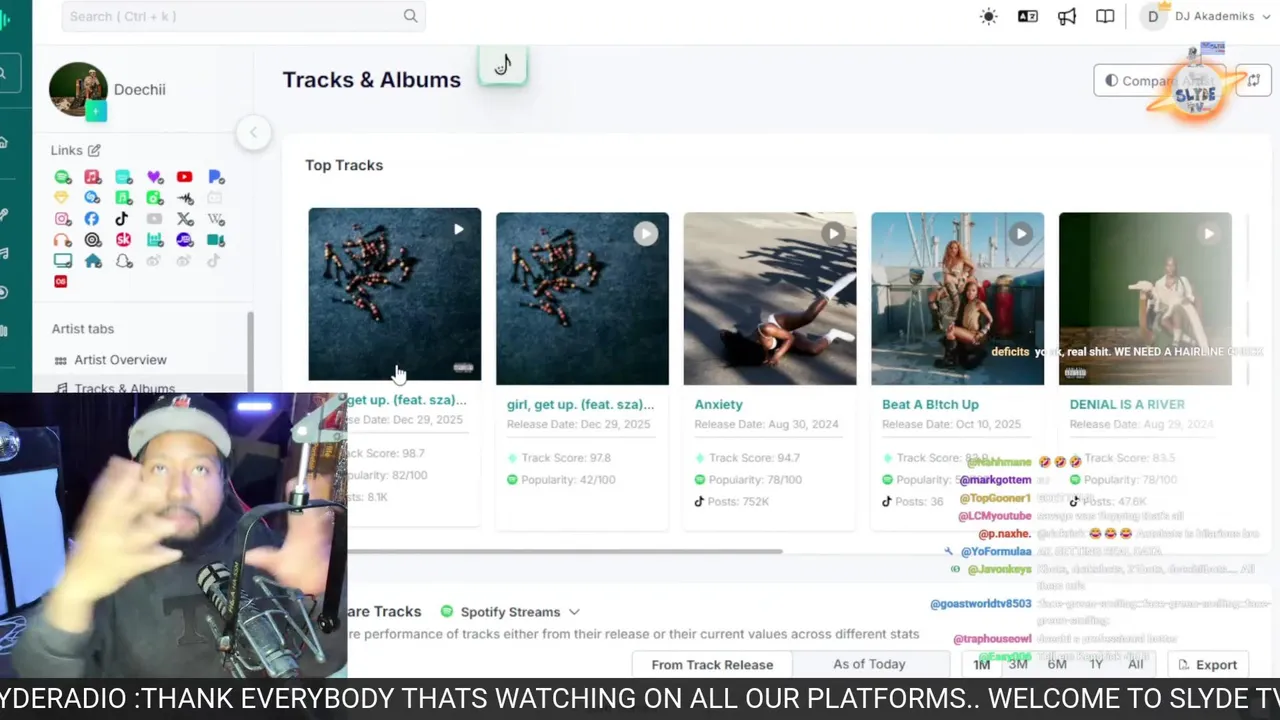Image resolution: width=1280 pixels, height=720 pixels.
Task: Open the blue home link icon
Action: [x=93, y=260]
